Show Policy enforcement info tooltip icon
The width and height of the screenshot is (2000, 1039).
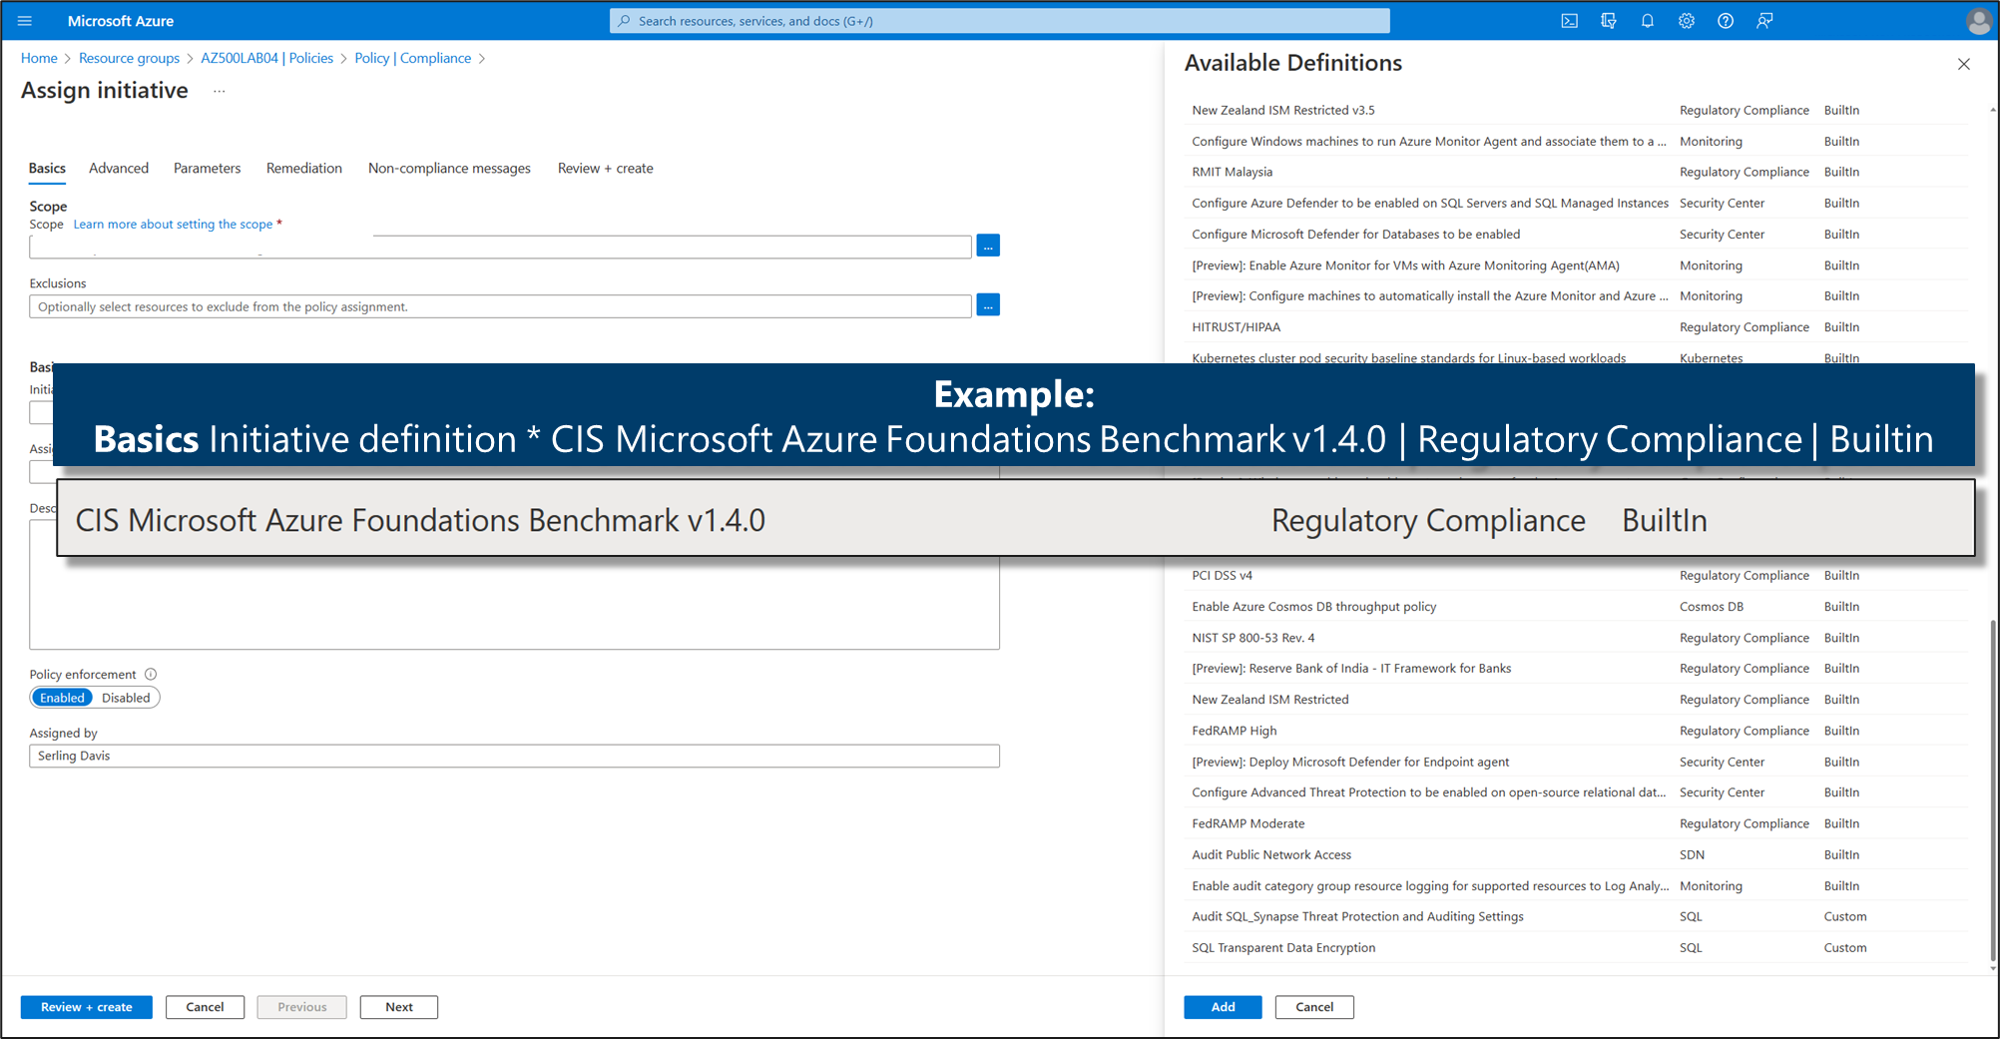tap(151, 675)
